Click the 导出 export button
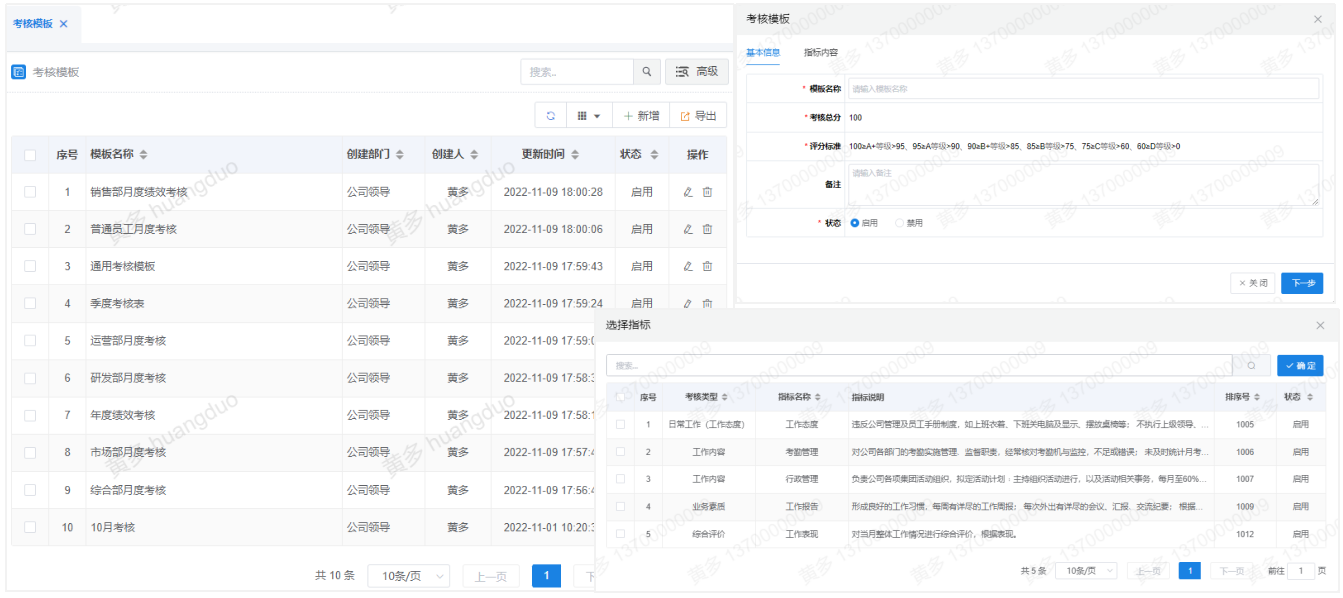This screenshot has width=1343, height=598. tap(698, 116)
